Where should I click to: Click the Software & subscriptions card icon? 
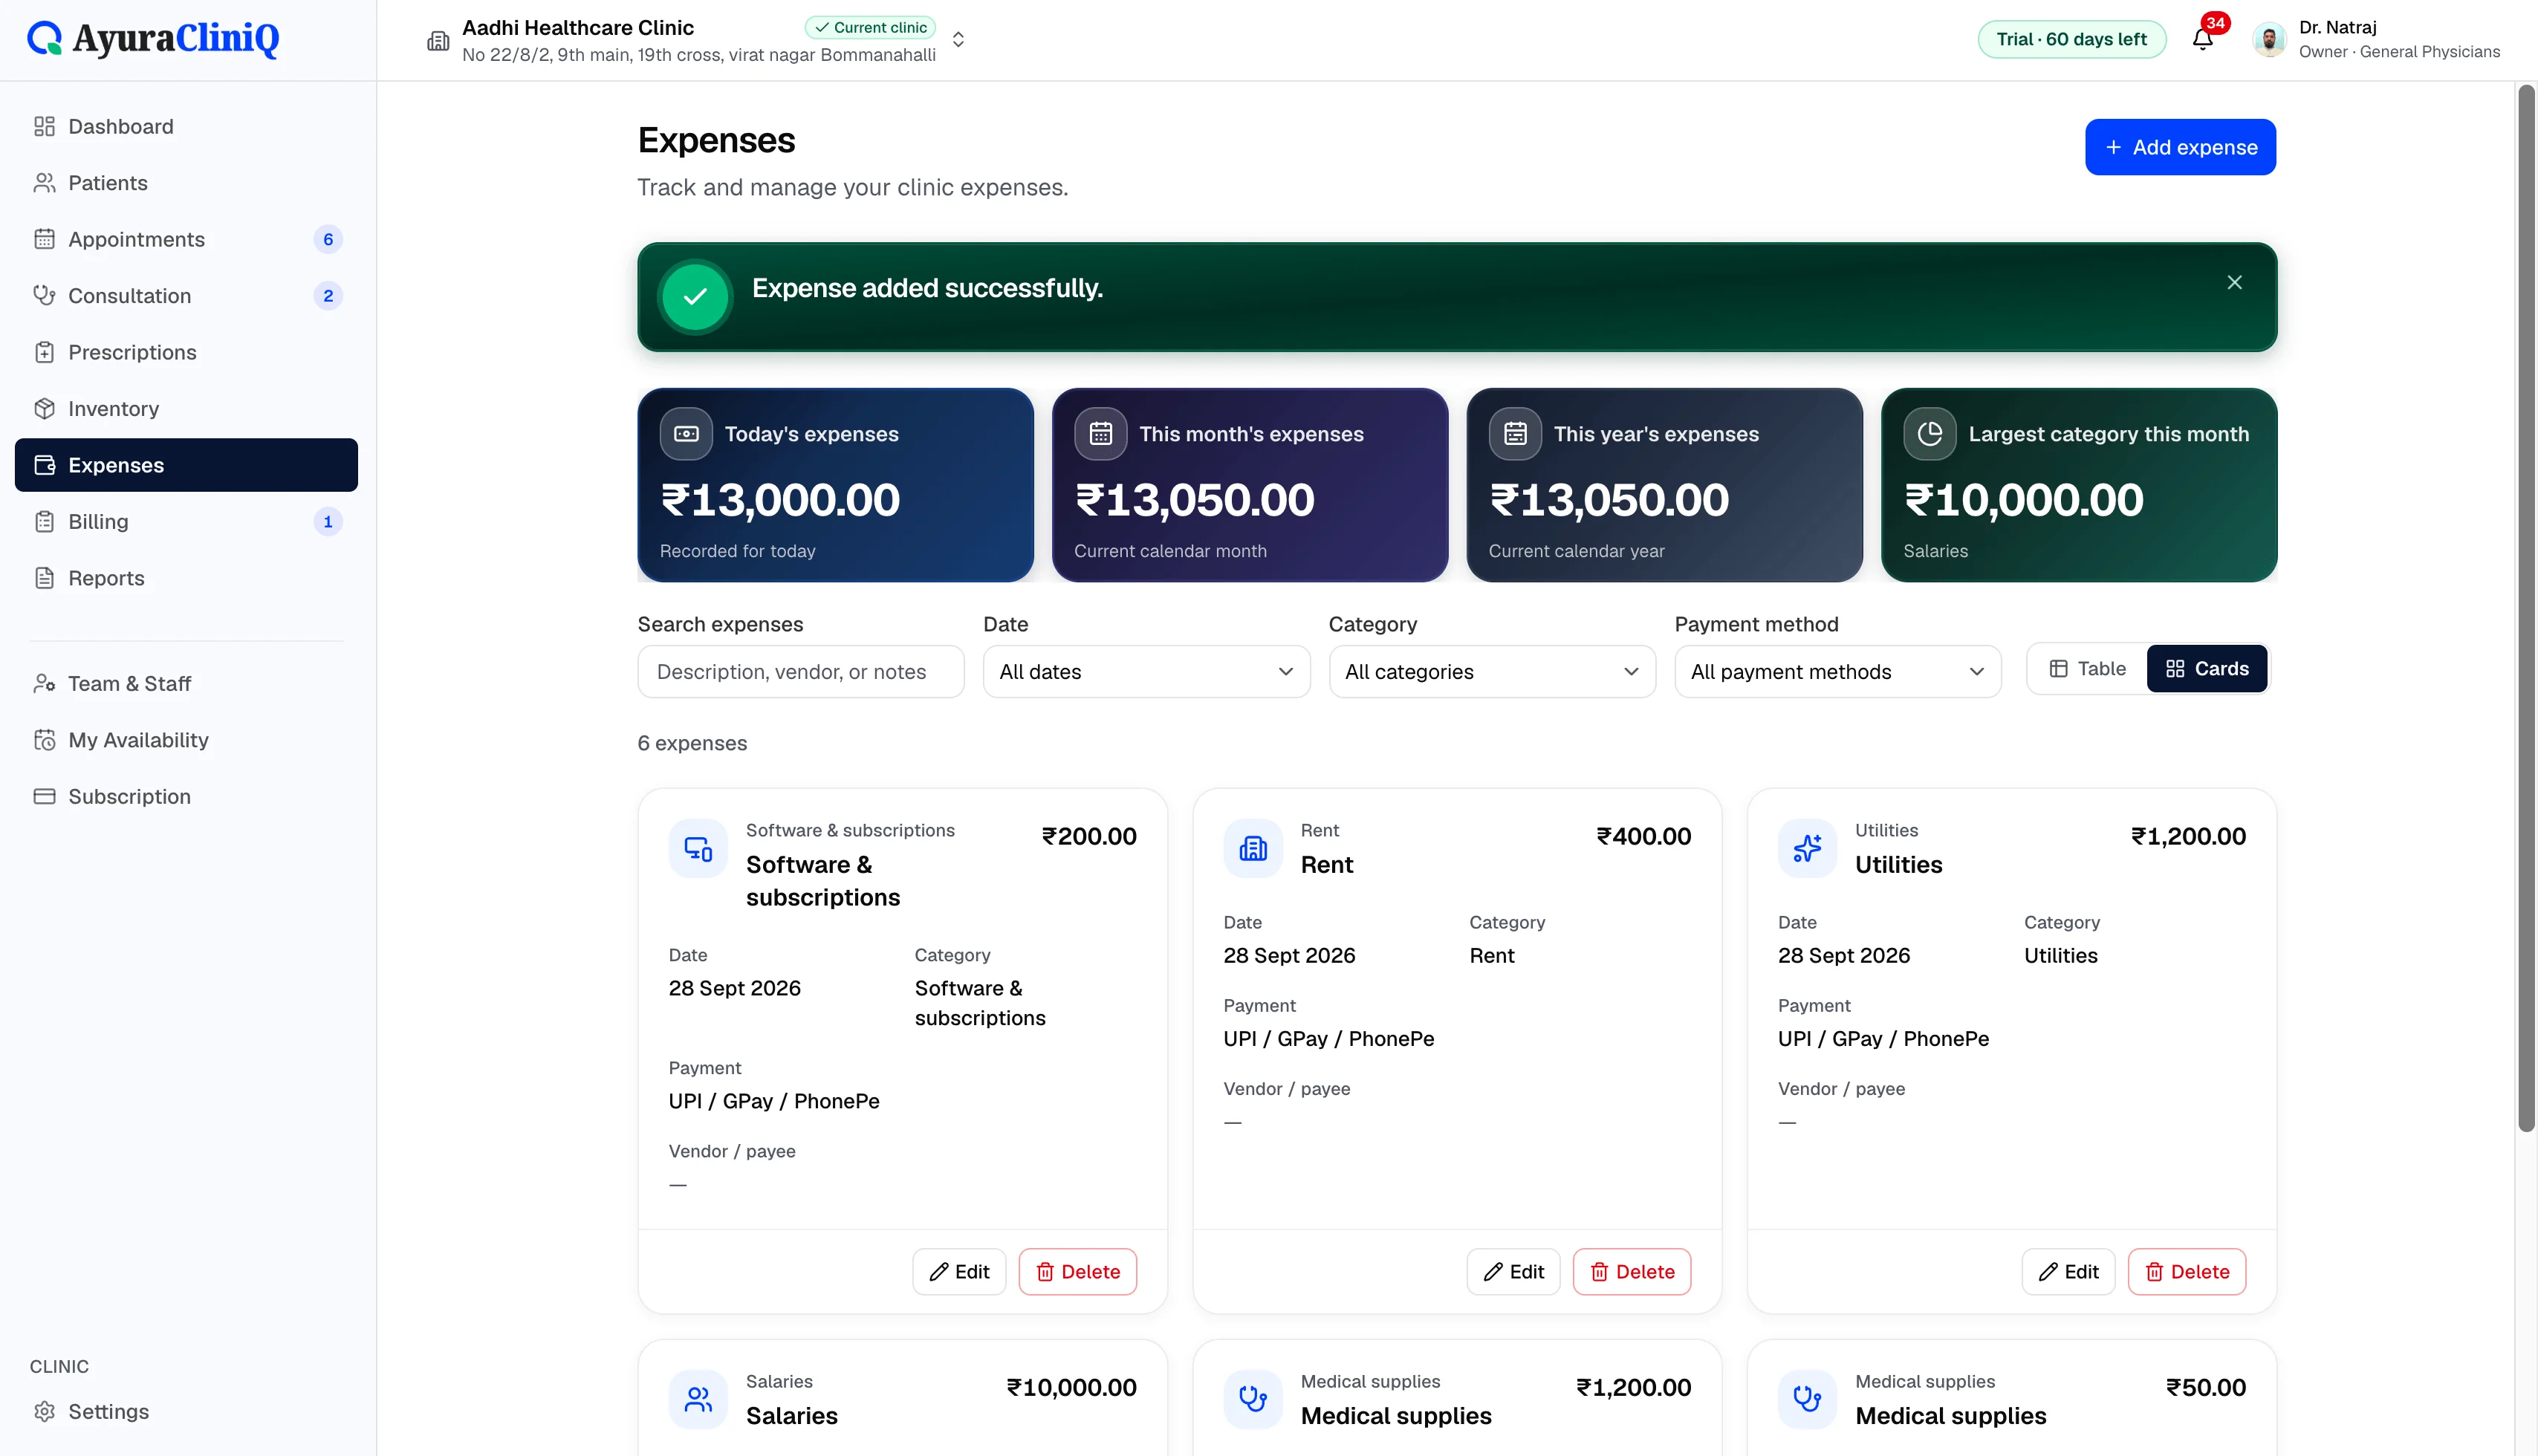pos(698,849)
